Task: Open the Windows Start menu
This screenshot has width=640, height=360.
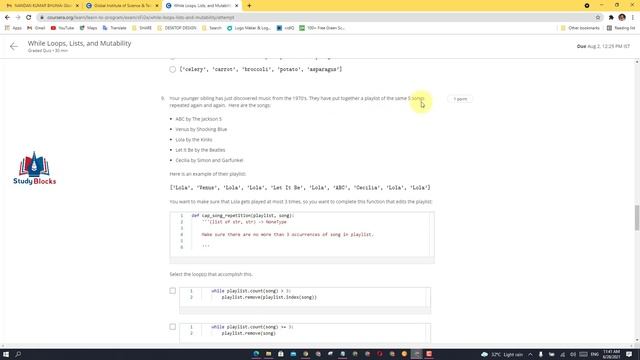Action: [6, 354]
